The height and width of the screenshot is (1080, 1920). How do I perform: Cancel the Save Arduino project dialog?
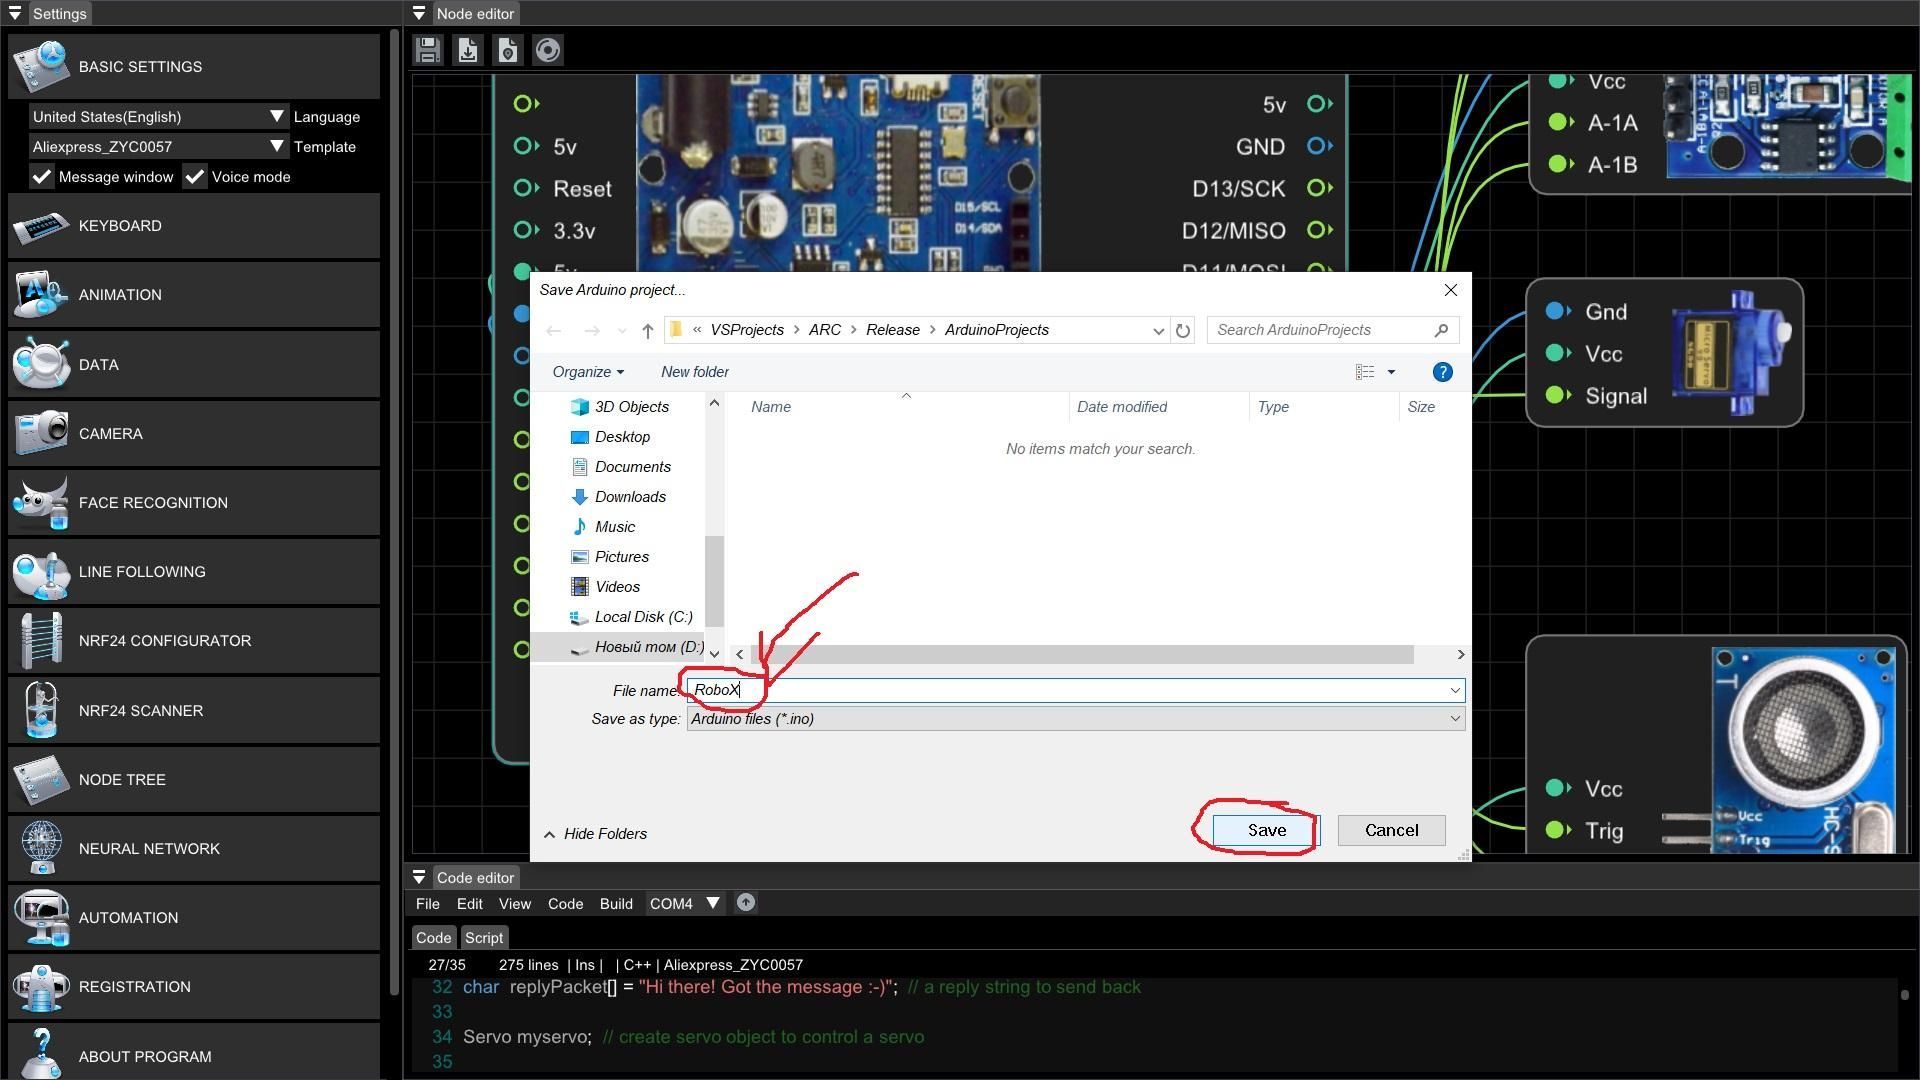1390,830
